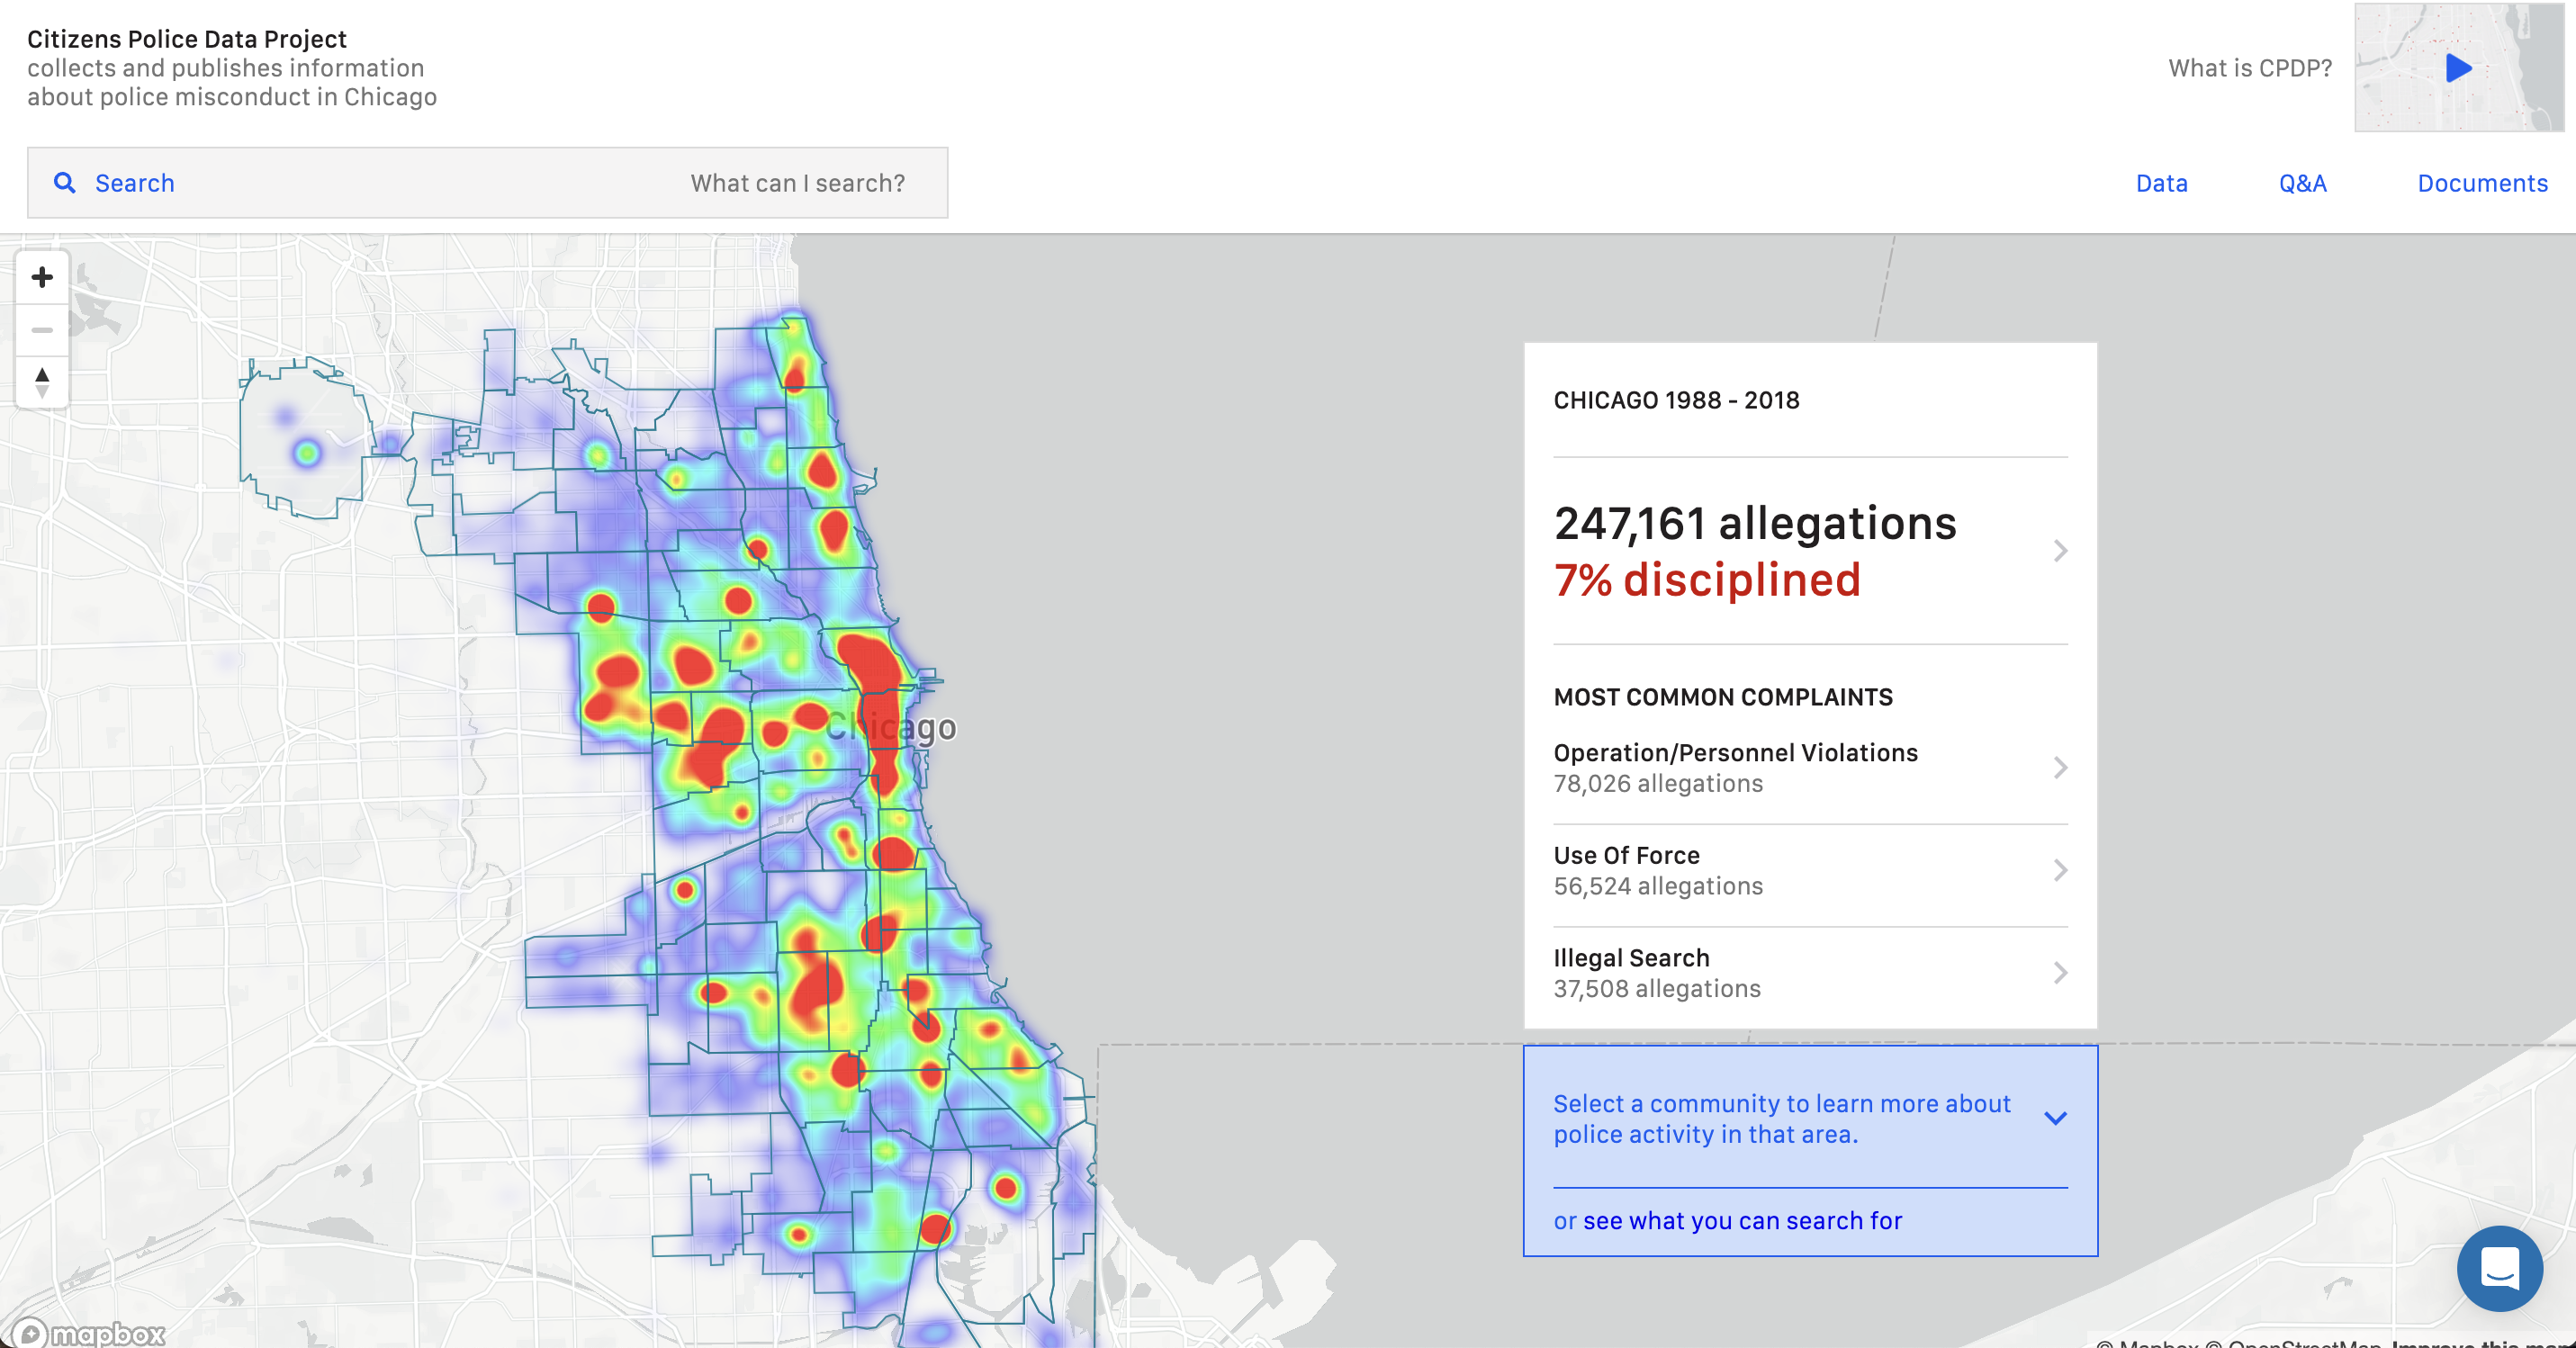Screen dimensions: 2576x1348
Task: Click 'see what you can search for' link
Action: coord(1741,1221)
